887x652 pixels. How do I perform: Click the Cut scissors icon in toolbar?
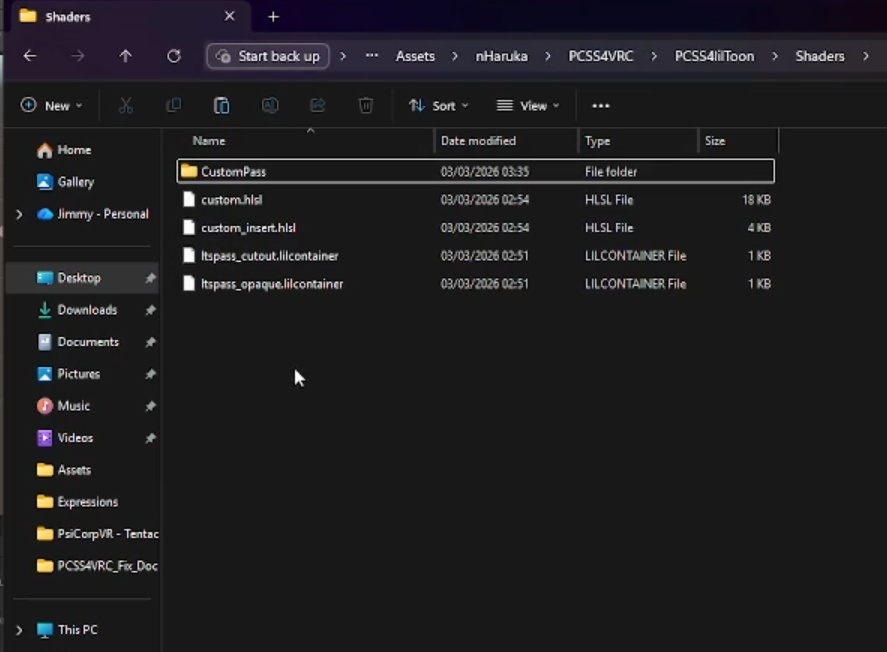(126, 106)
